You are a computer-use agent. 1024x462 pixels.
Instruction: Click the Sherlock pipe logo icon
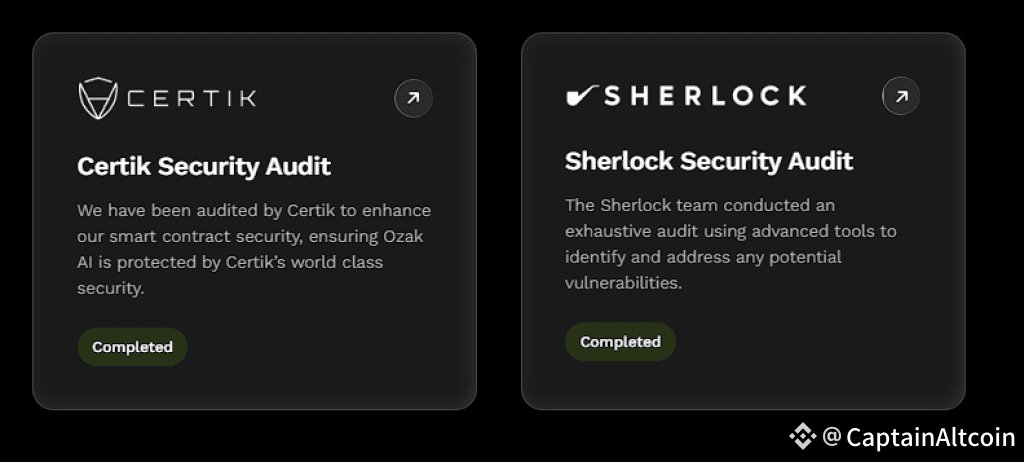coord(582,96)
